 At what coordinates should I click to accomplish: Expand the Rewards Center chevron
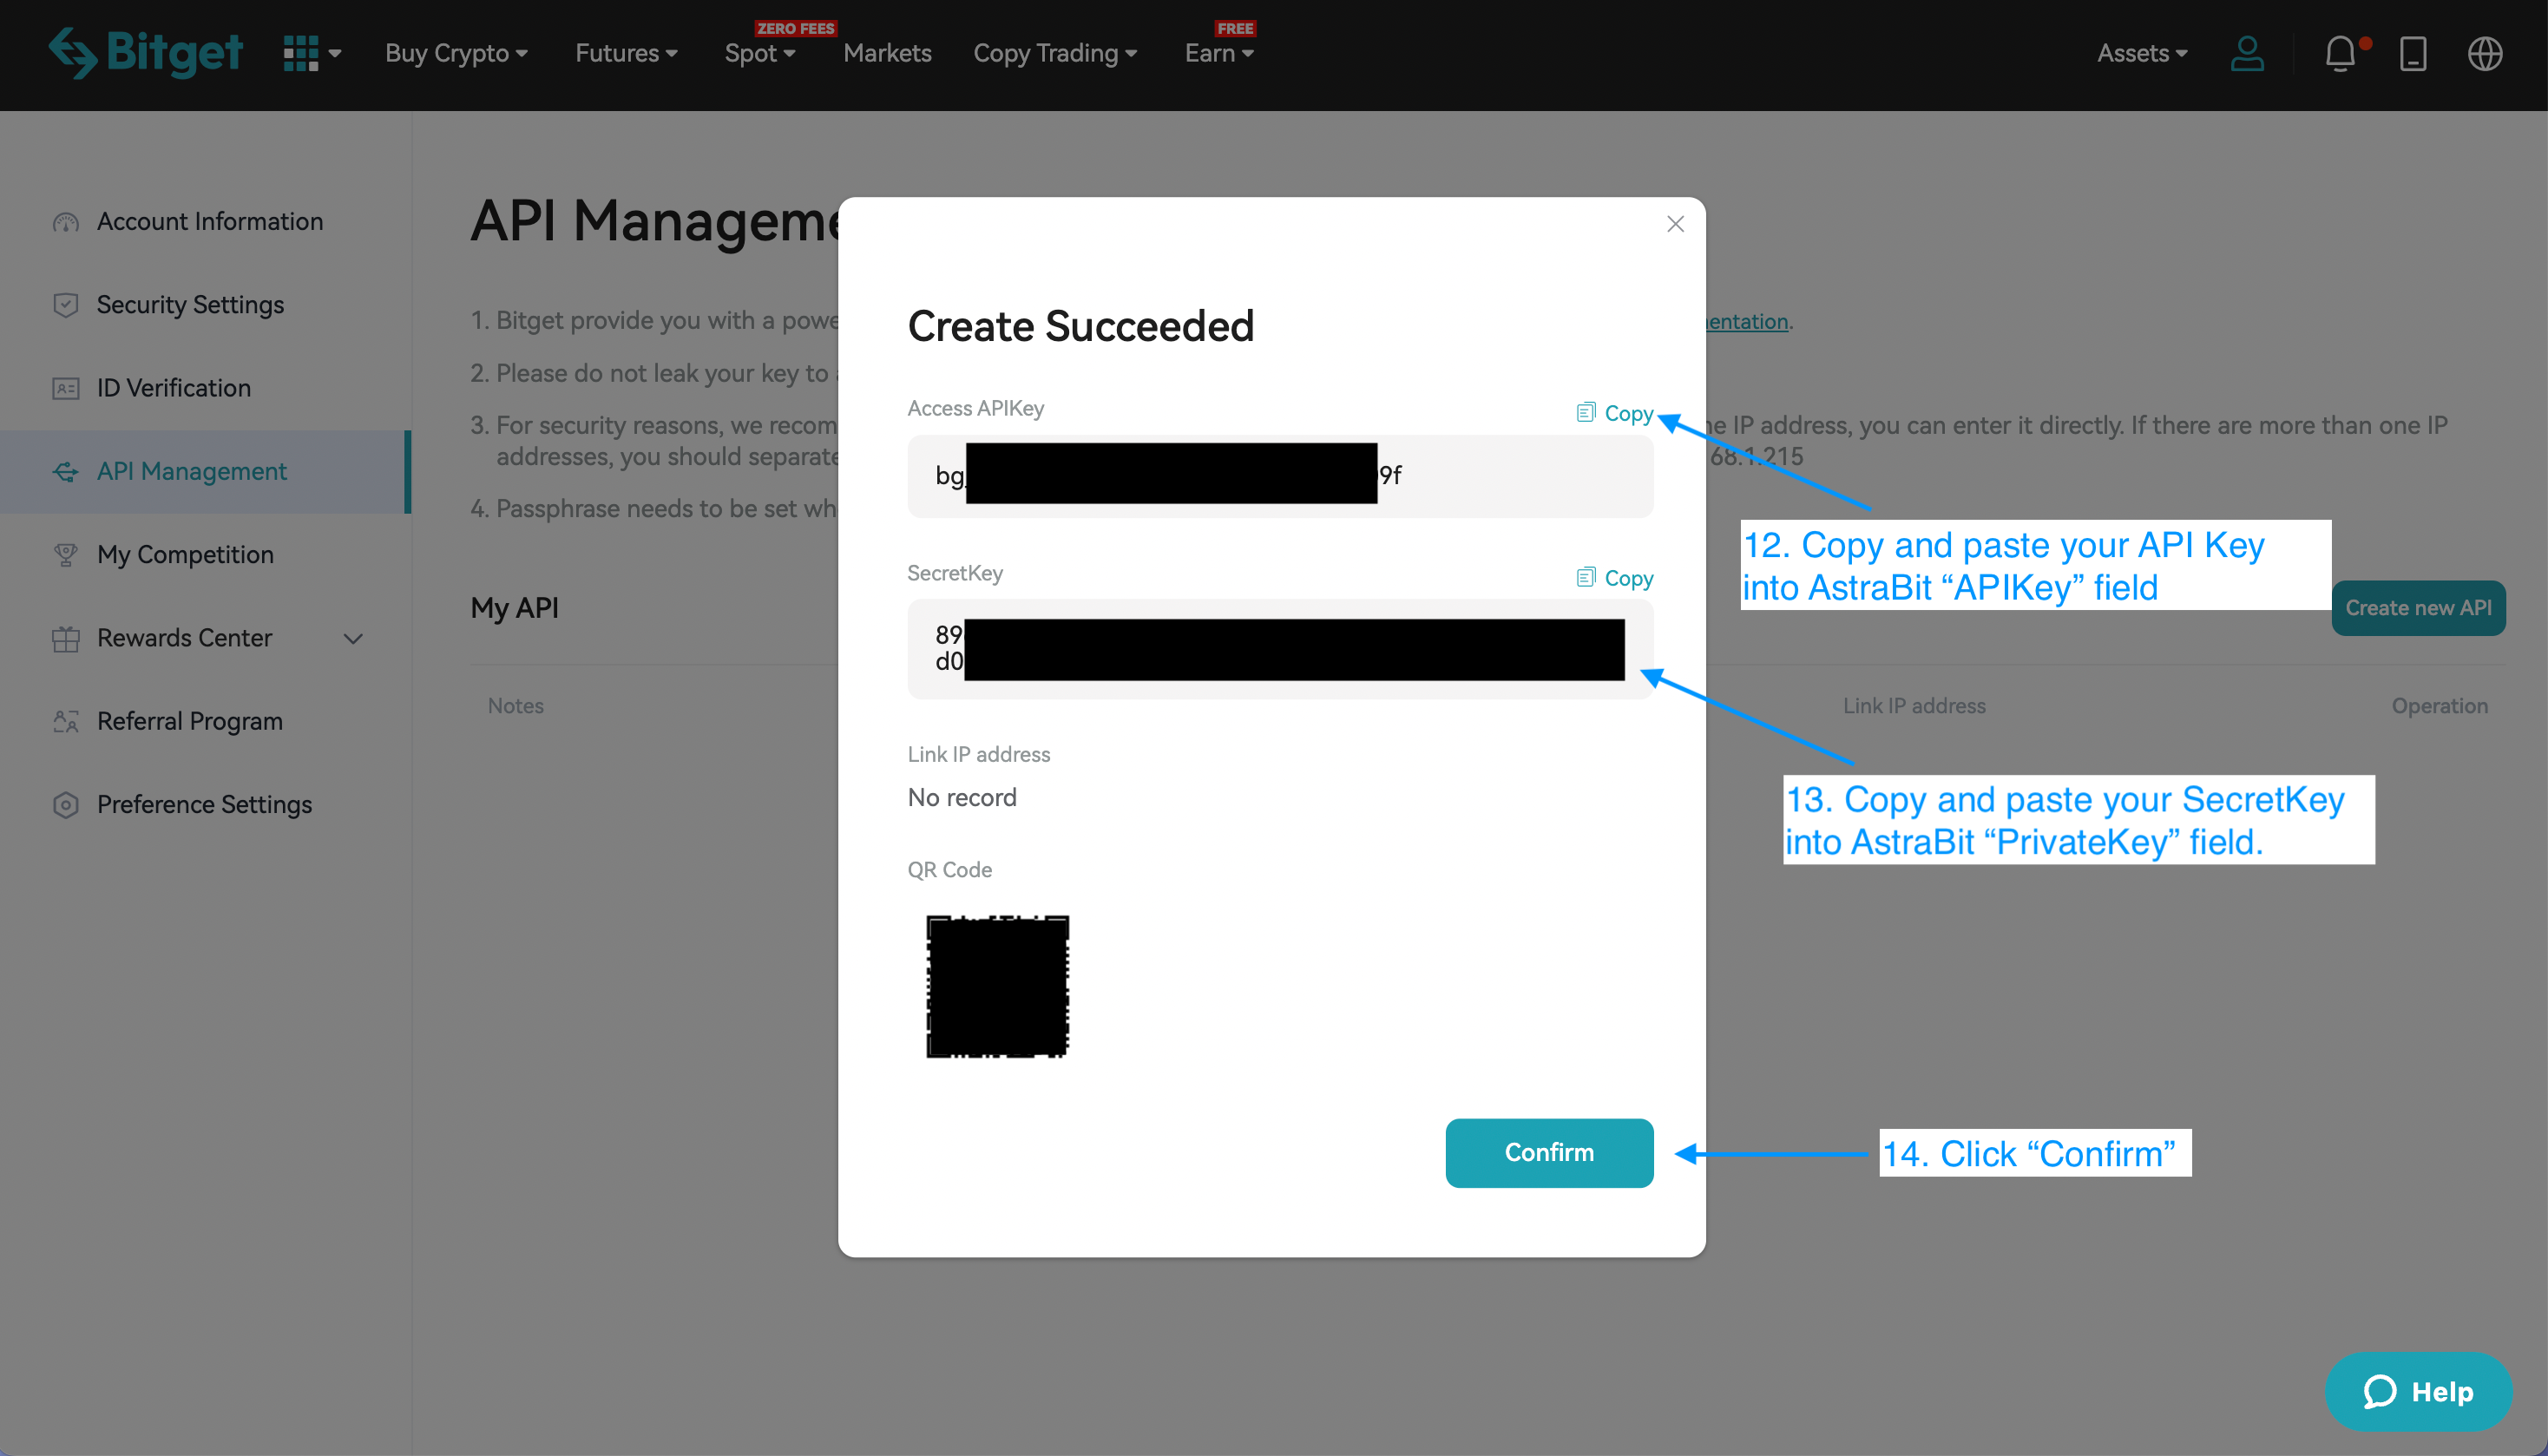click(x=353, y=638)
